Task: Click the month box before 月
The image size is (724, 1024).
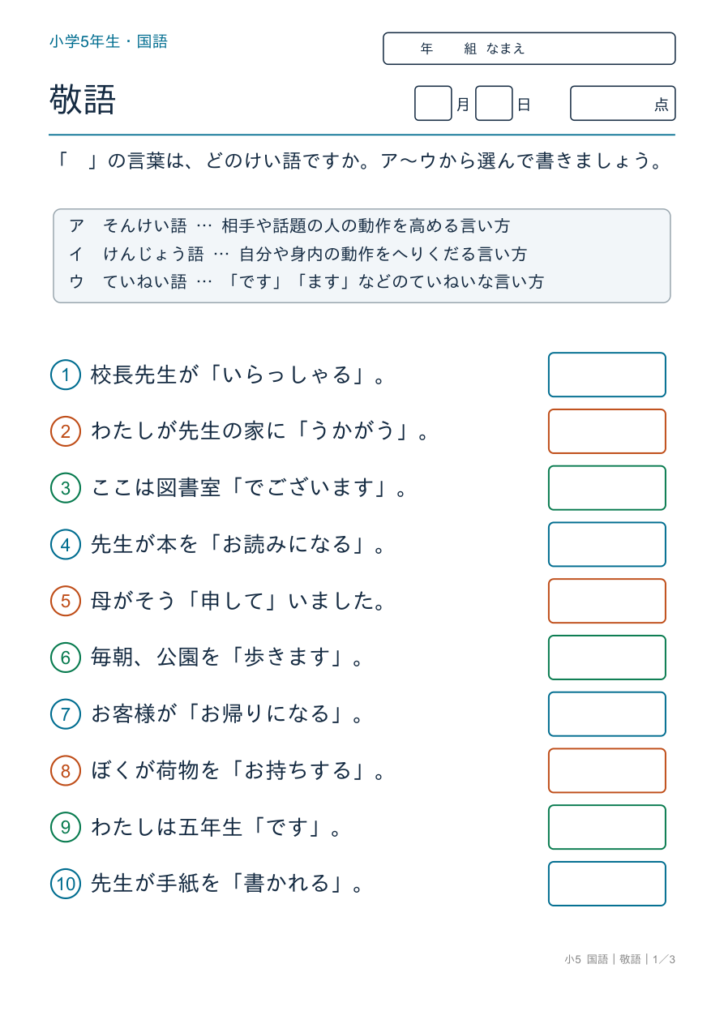Action: tap(433, 103)
